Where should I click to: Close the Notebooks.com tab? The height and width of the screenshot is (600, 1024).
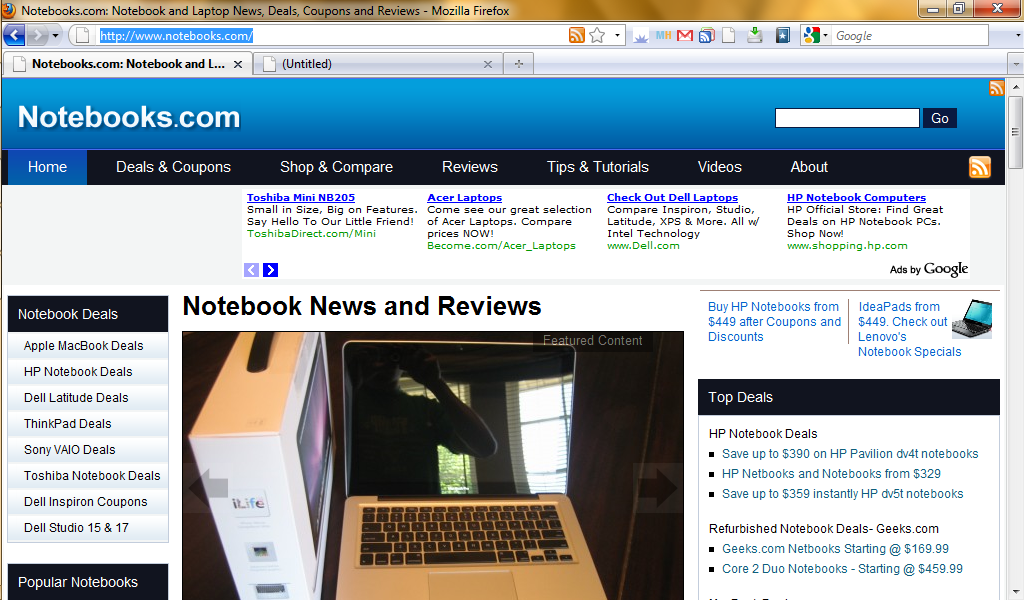click(x=238, y=64)
